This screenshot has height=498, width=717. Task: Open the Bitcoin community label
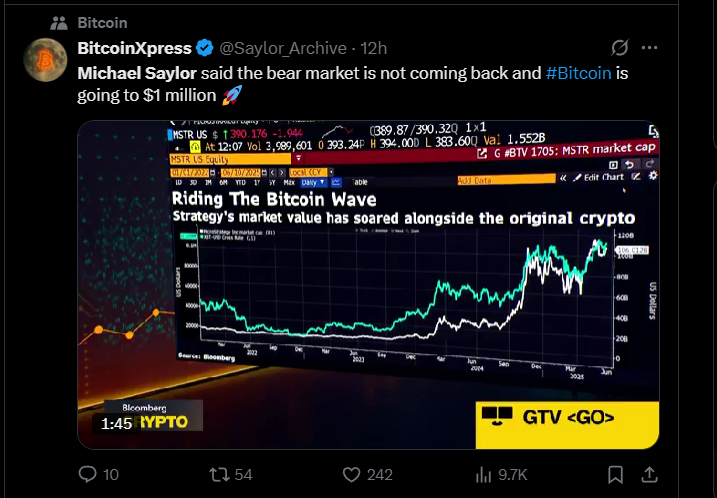click(x=102, y=23)
